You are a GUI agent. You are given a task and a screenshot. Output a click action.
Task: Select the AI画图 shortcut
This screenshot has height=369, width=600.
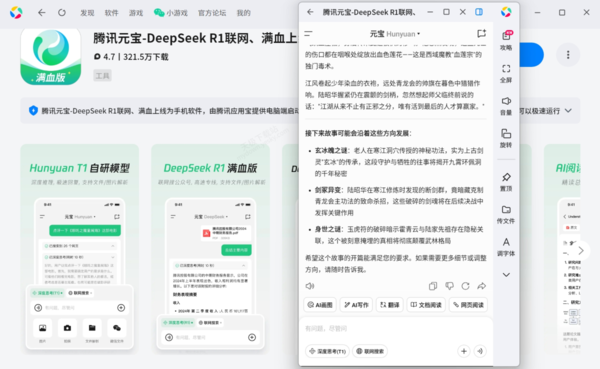pos(320,305)
